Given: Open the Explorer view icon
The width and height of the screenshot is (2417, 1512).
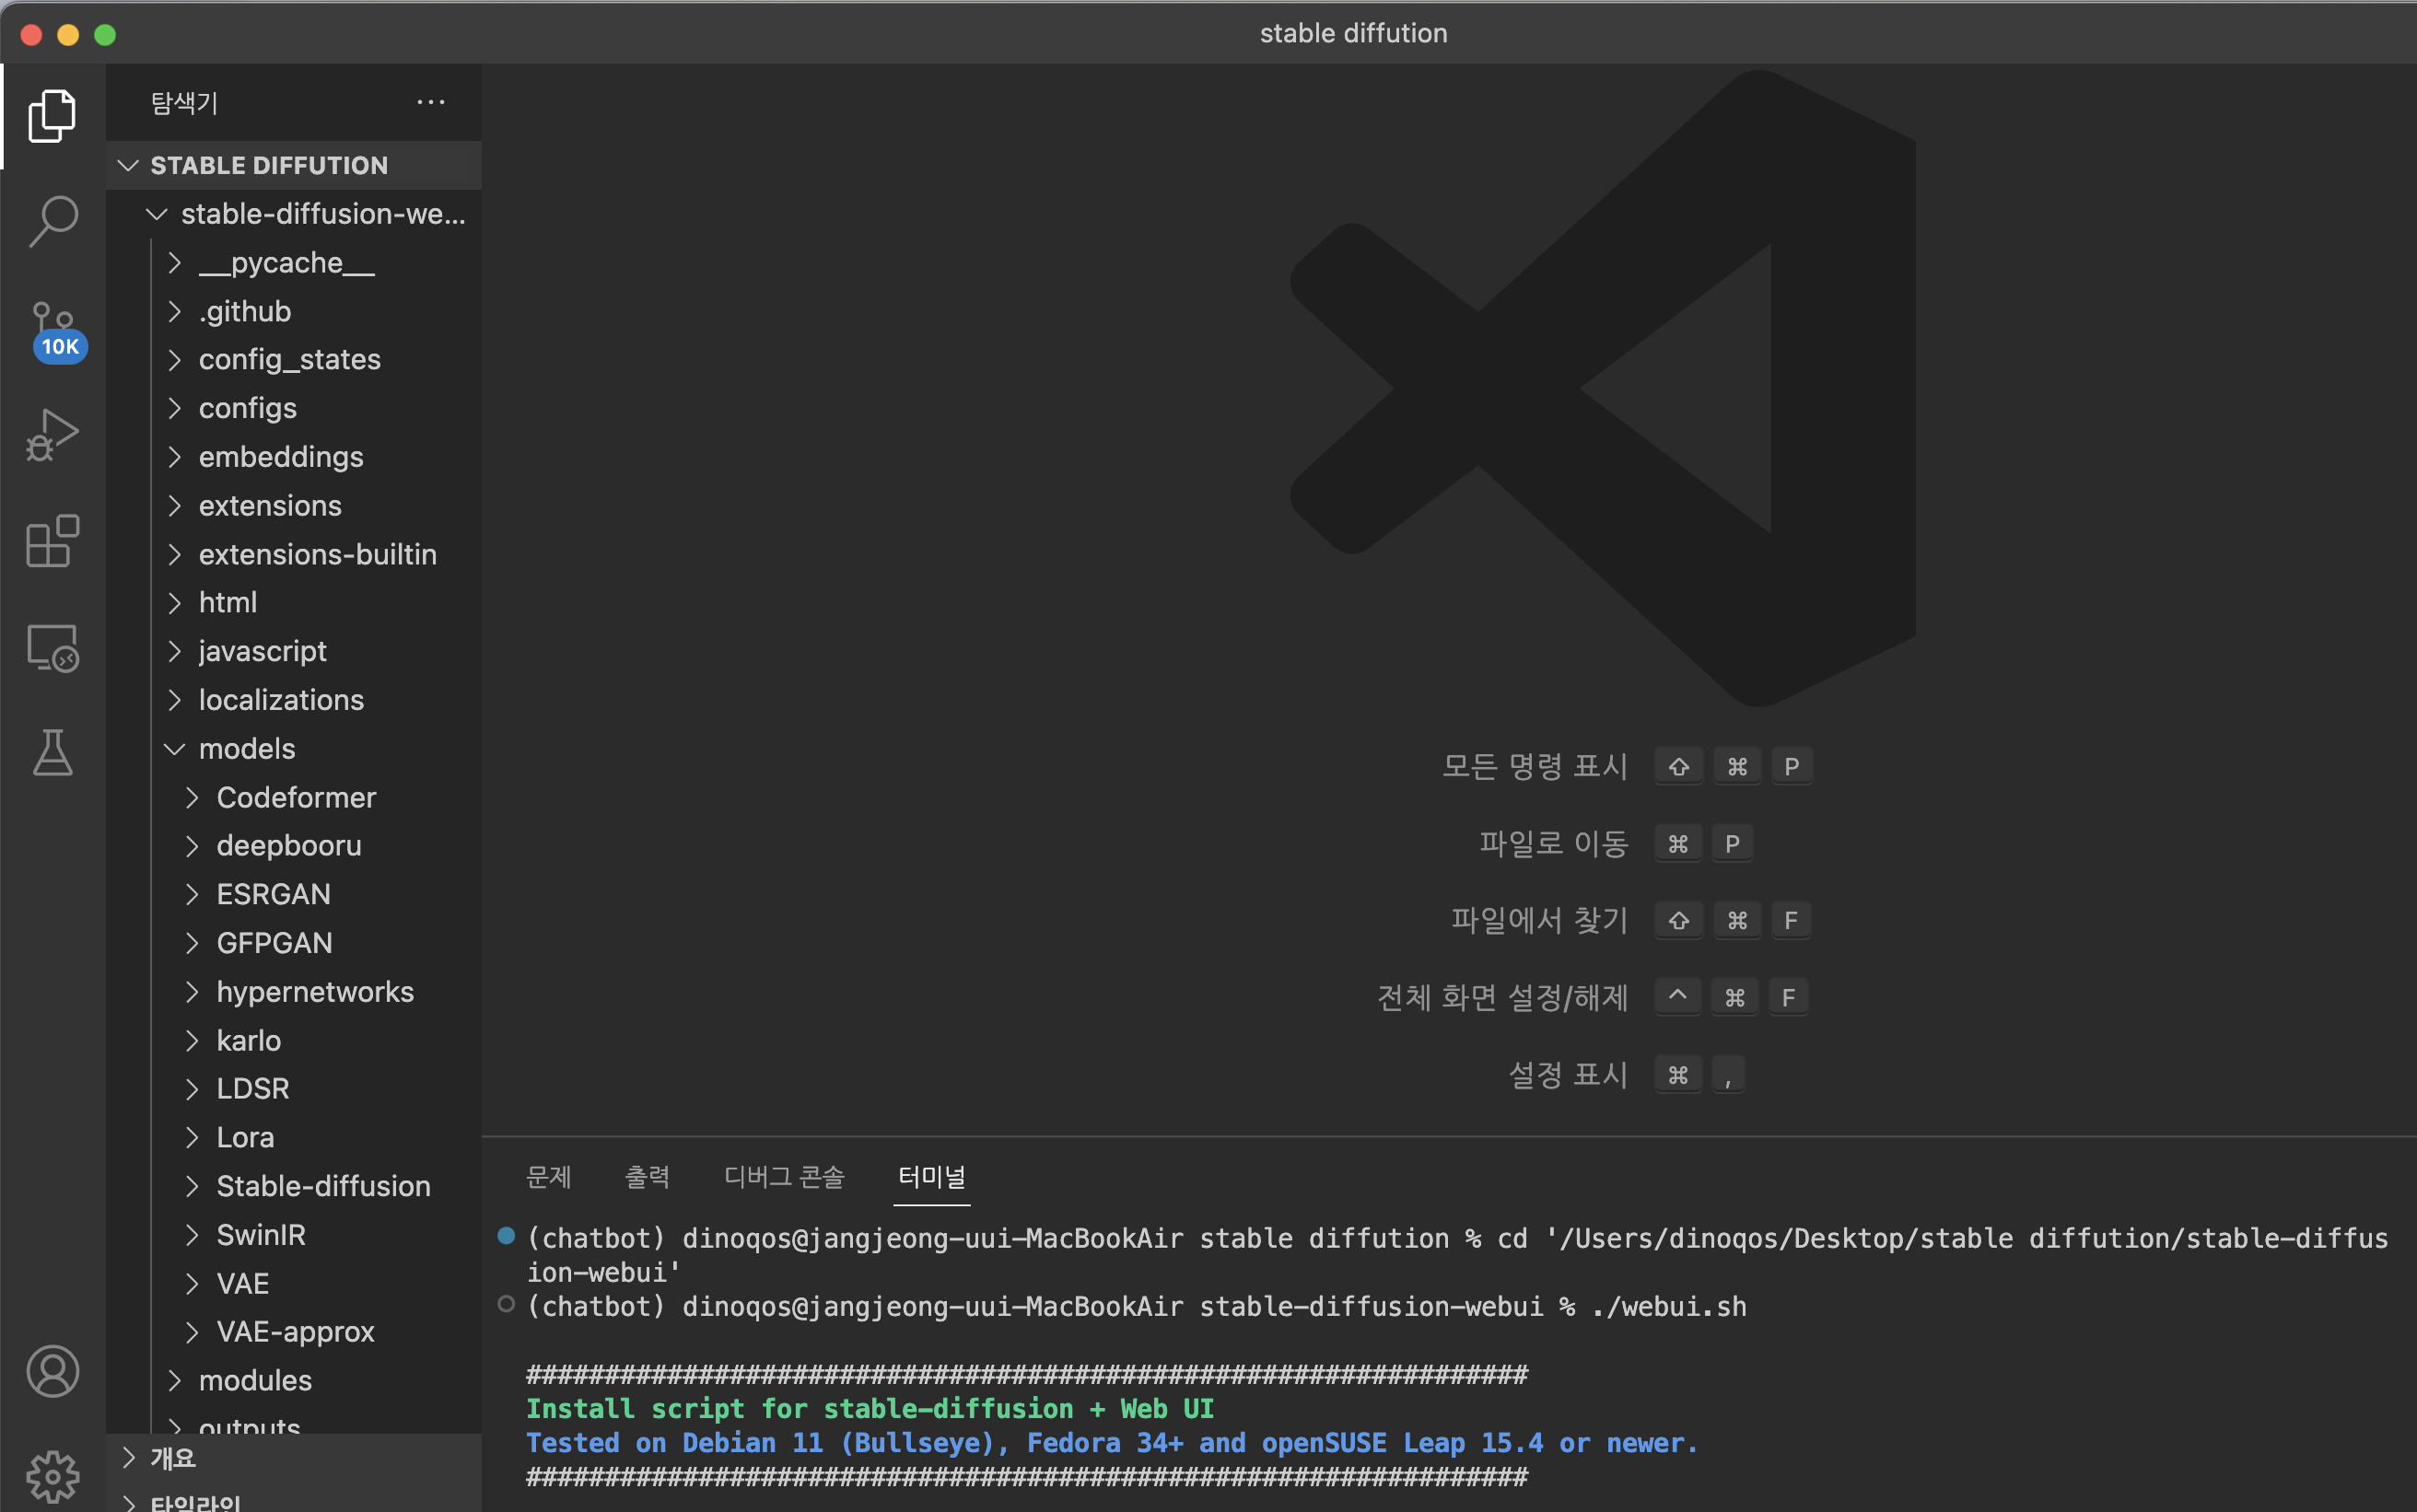Looking at the screenshot, I should tap(52, 116).
